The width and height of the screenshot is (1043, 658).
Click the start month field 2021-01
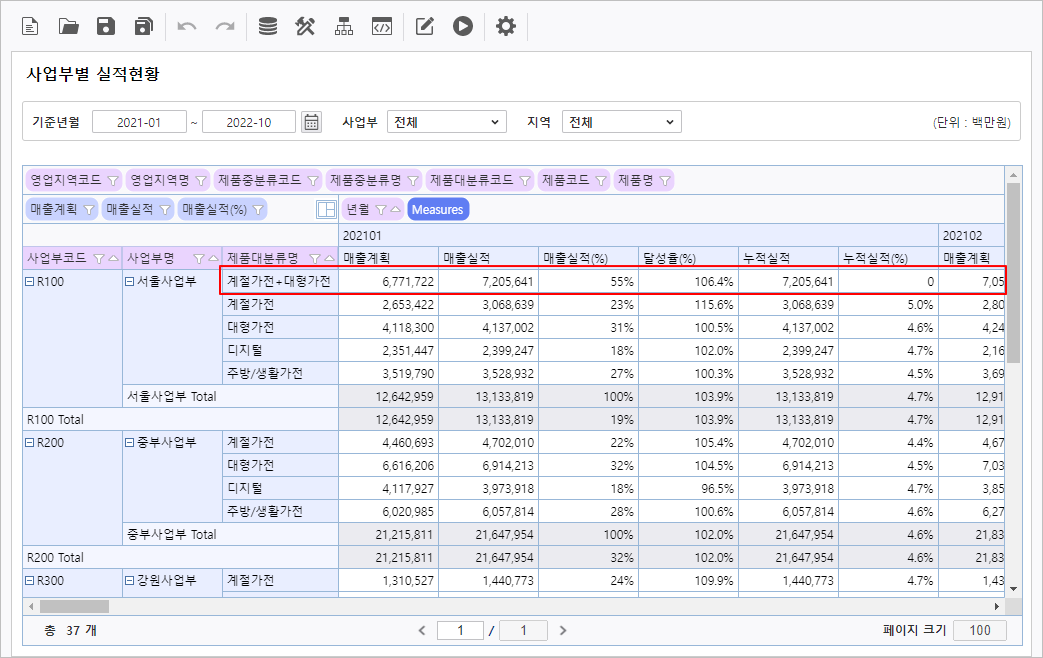(139, 122)
